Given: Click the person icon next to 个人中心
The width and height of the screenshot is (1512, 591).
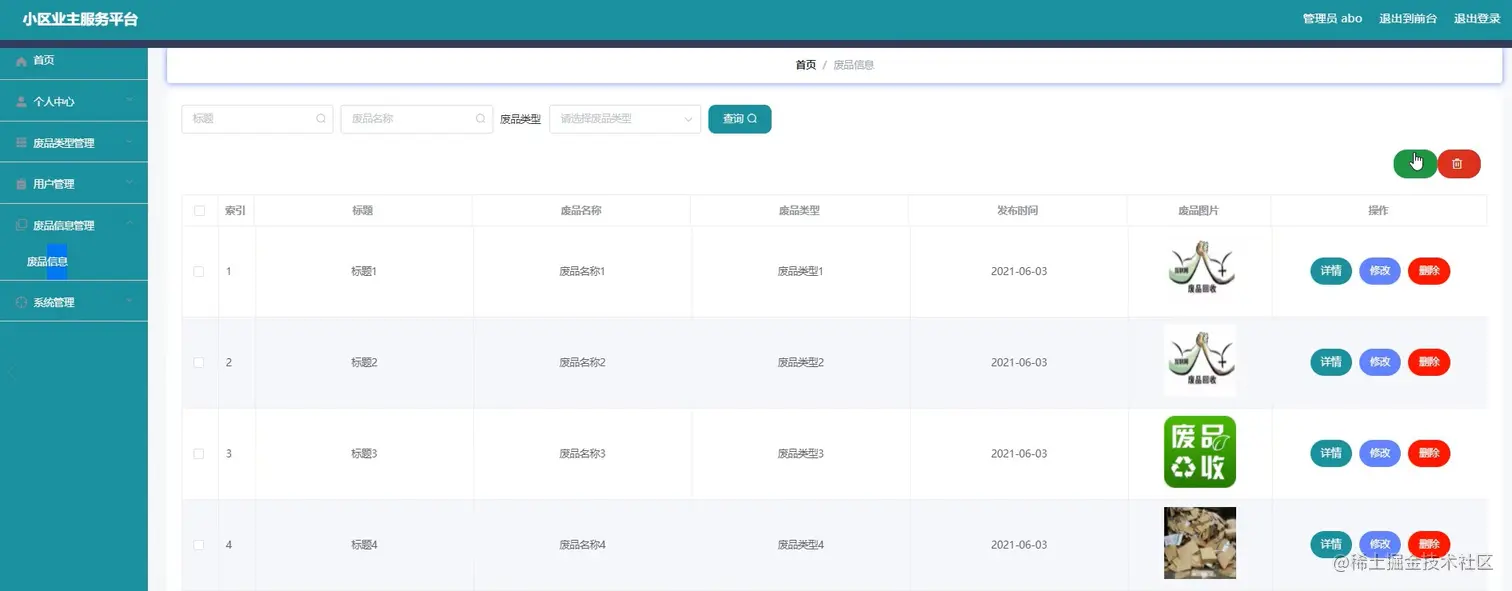Looking at the screenshot, I should pyautogui.click(x=21, y=101).
